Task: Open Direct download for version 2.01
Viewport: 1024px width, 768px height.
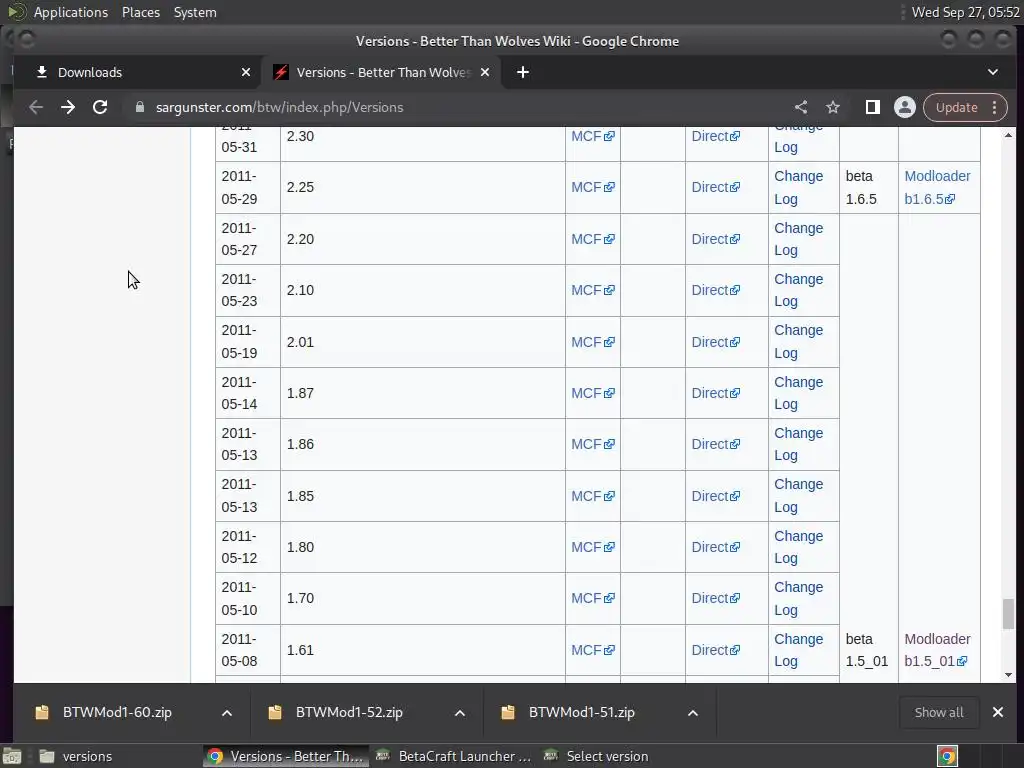Action: pos(715,342)
